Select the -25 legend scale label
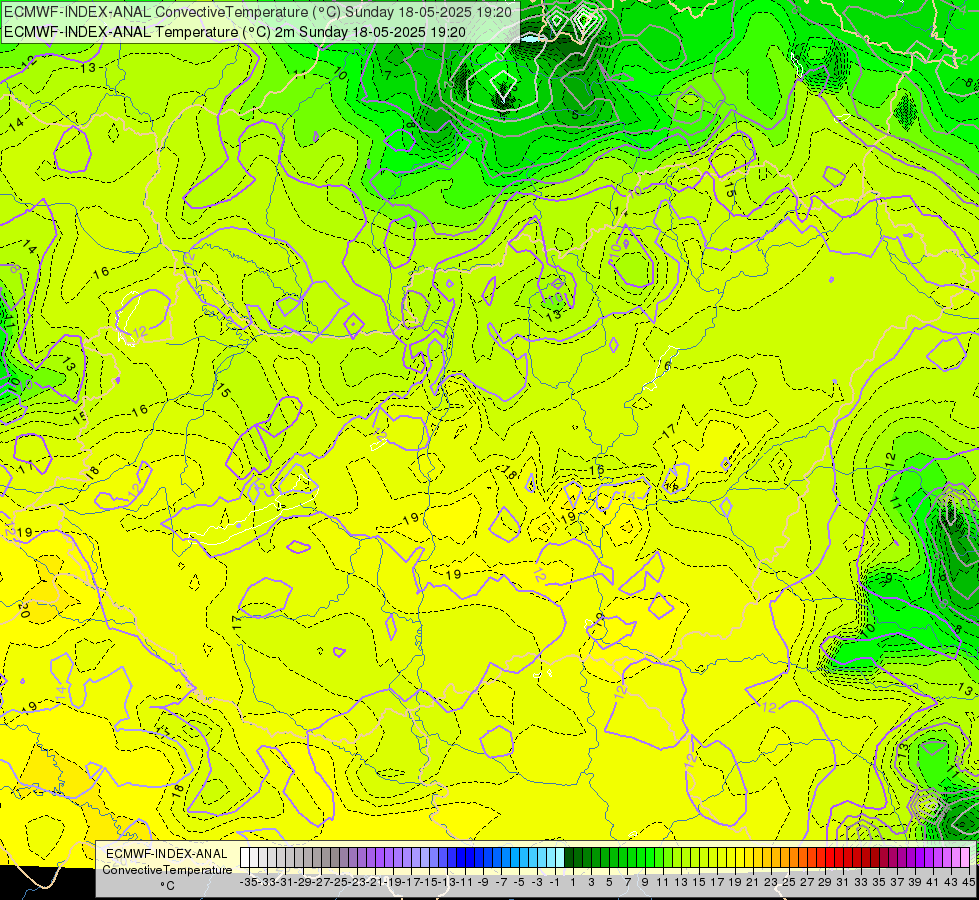The width and height of the screenshot is (979, 900). coord(339,882)
